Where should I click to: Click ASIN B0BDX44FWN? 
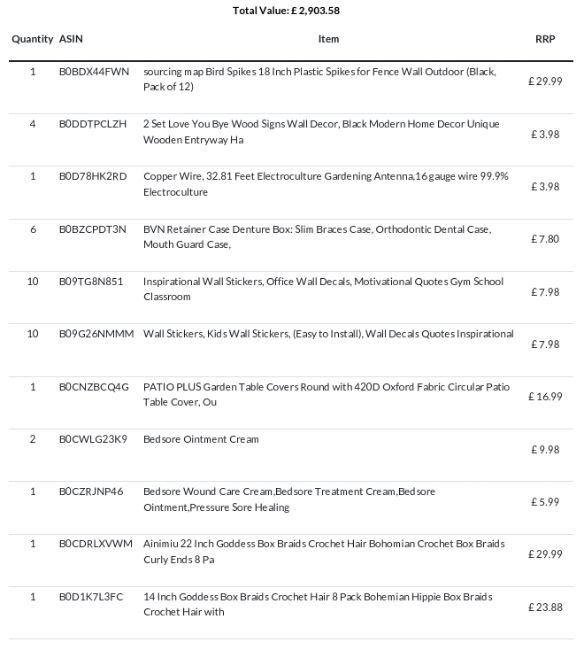[94, 72]
